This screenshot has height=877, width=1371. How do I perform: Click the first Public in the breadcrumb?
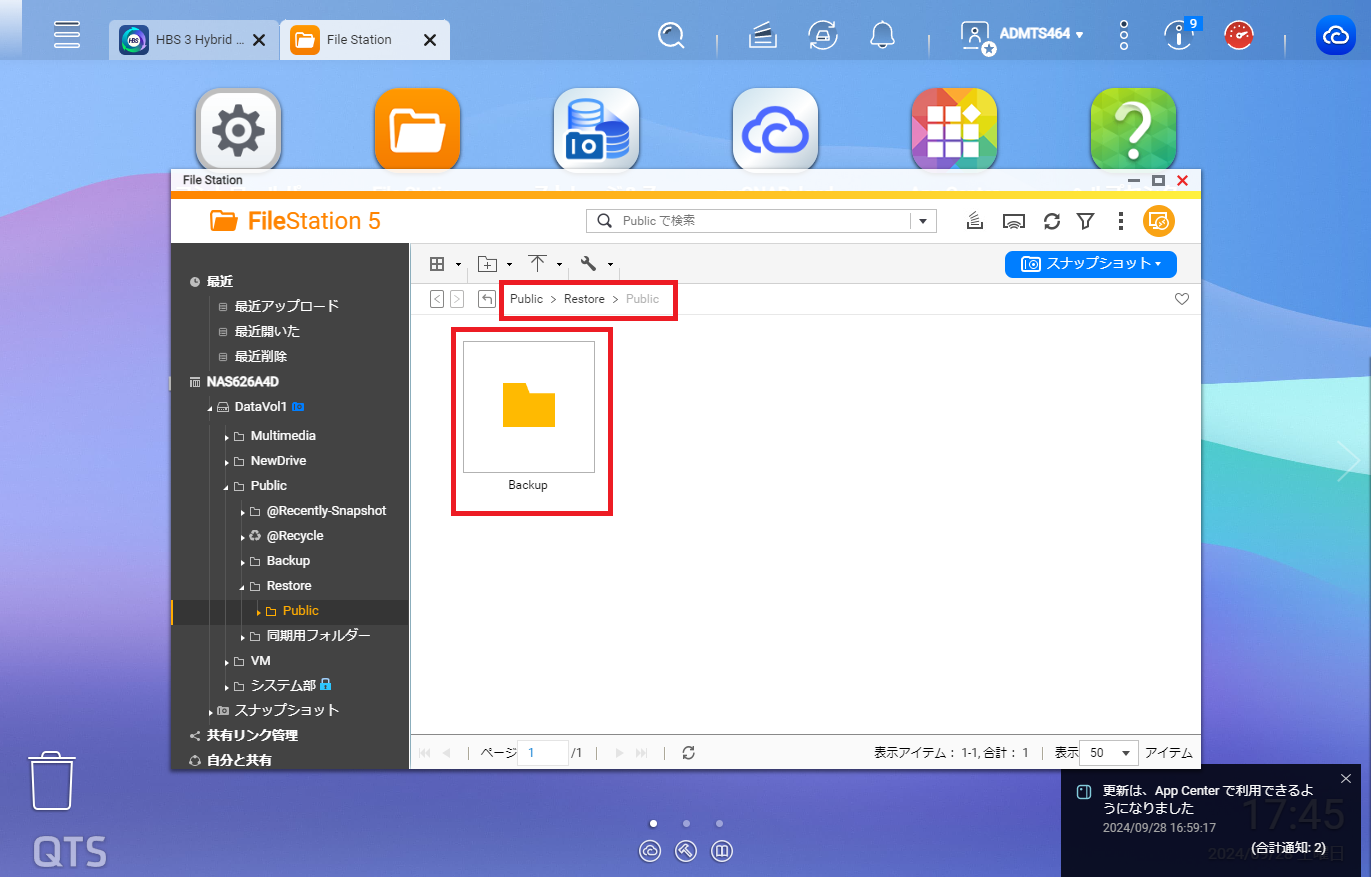point(526,299)
